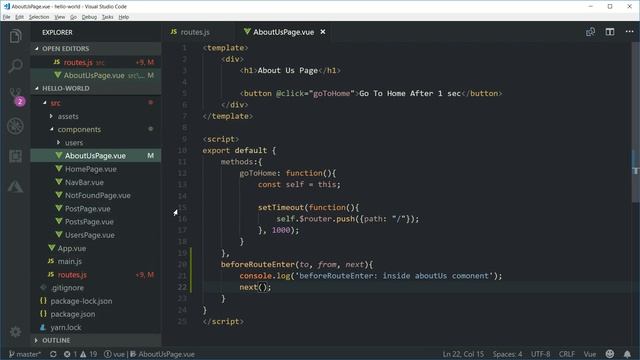Select routes.js in open editors list
Screen dimensions: 640x360
[97, 62]
